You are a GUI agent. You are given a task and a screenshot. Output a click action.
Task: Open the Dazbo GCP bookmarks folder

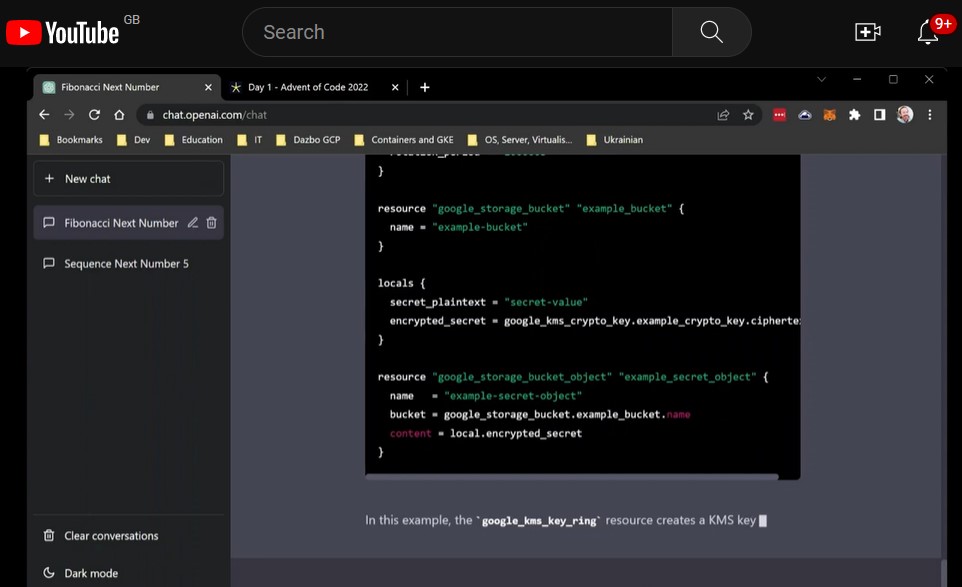[309, 140]
